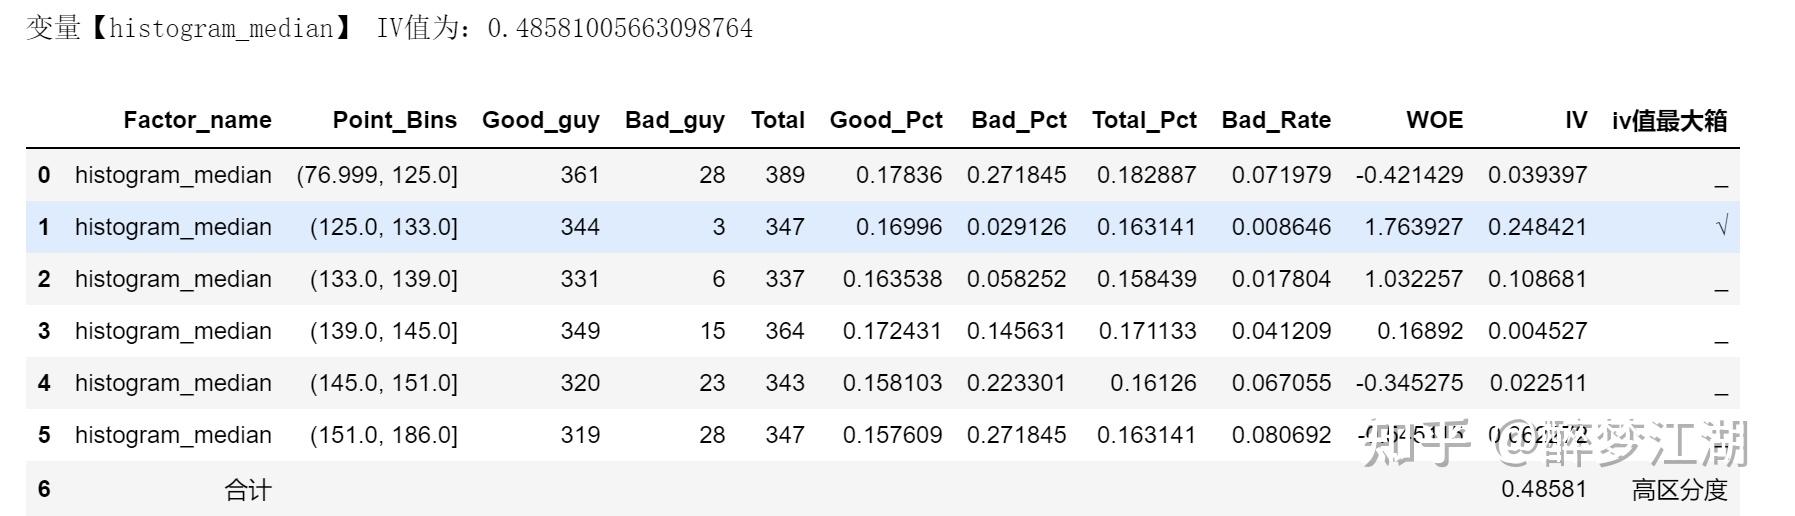Click row index 6

pos(44,489)
